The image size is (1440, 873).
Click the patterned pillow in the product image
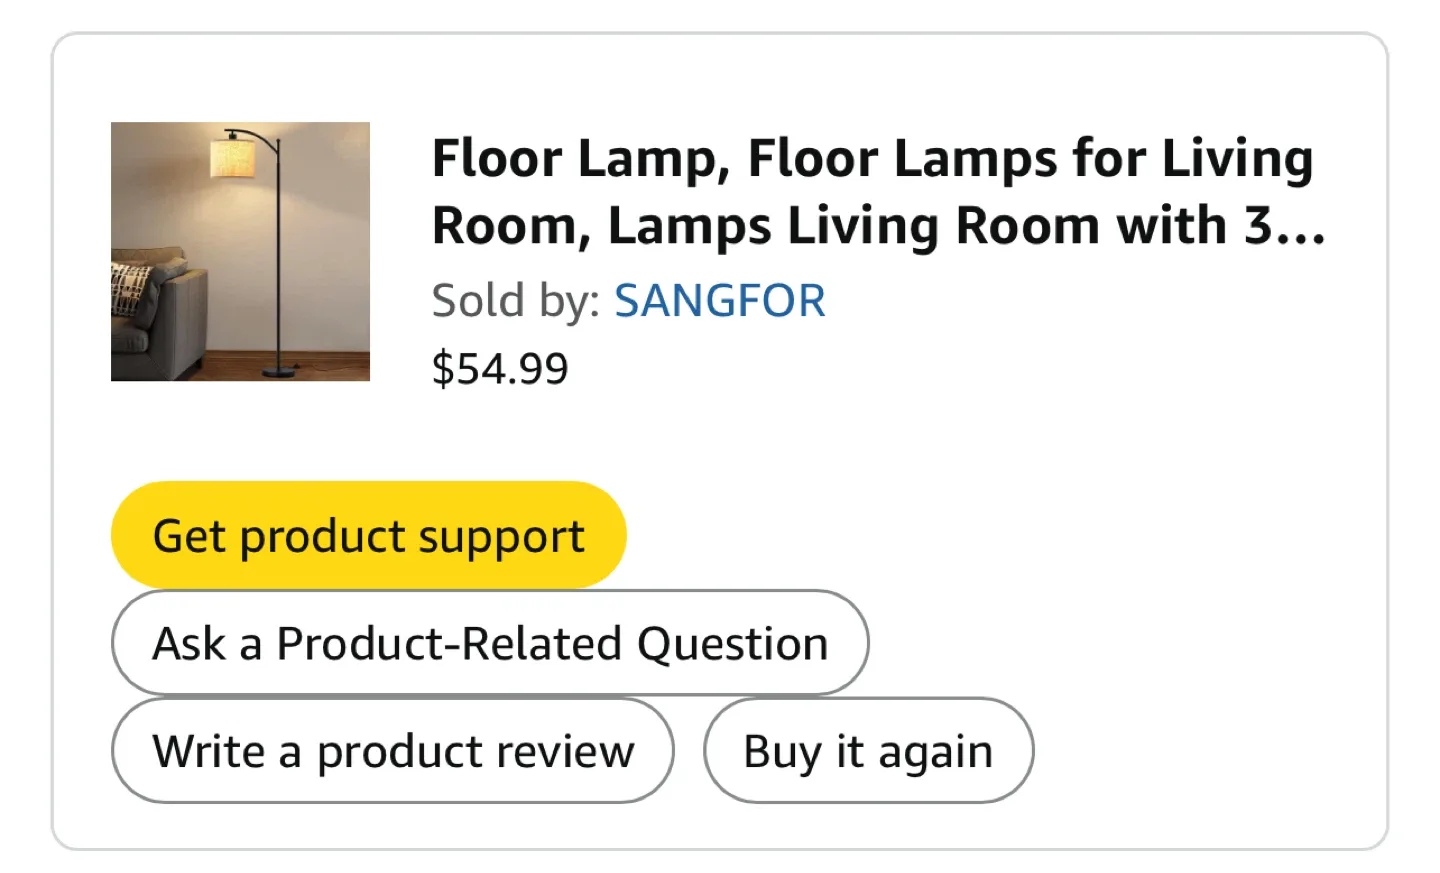click(129, 288)
